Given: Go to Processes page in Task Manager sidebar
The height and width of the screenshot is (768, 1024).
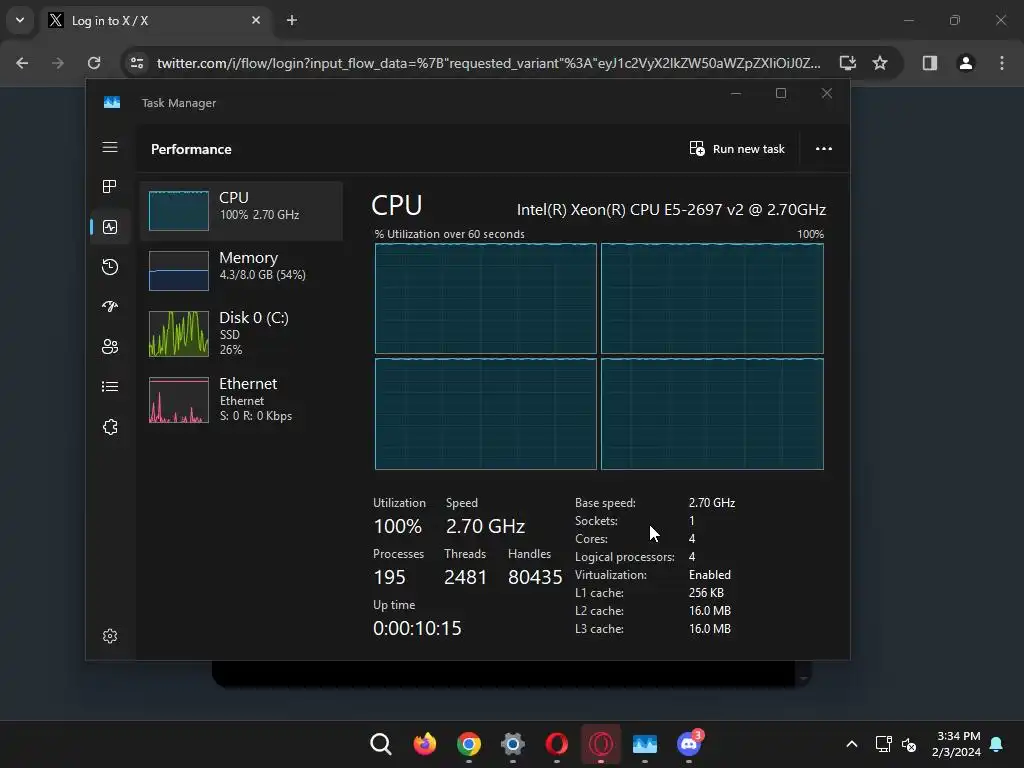Looking at the screenshot, I should coord(110,187).
